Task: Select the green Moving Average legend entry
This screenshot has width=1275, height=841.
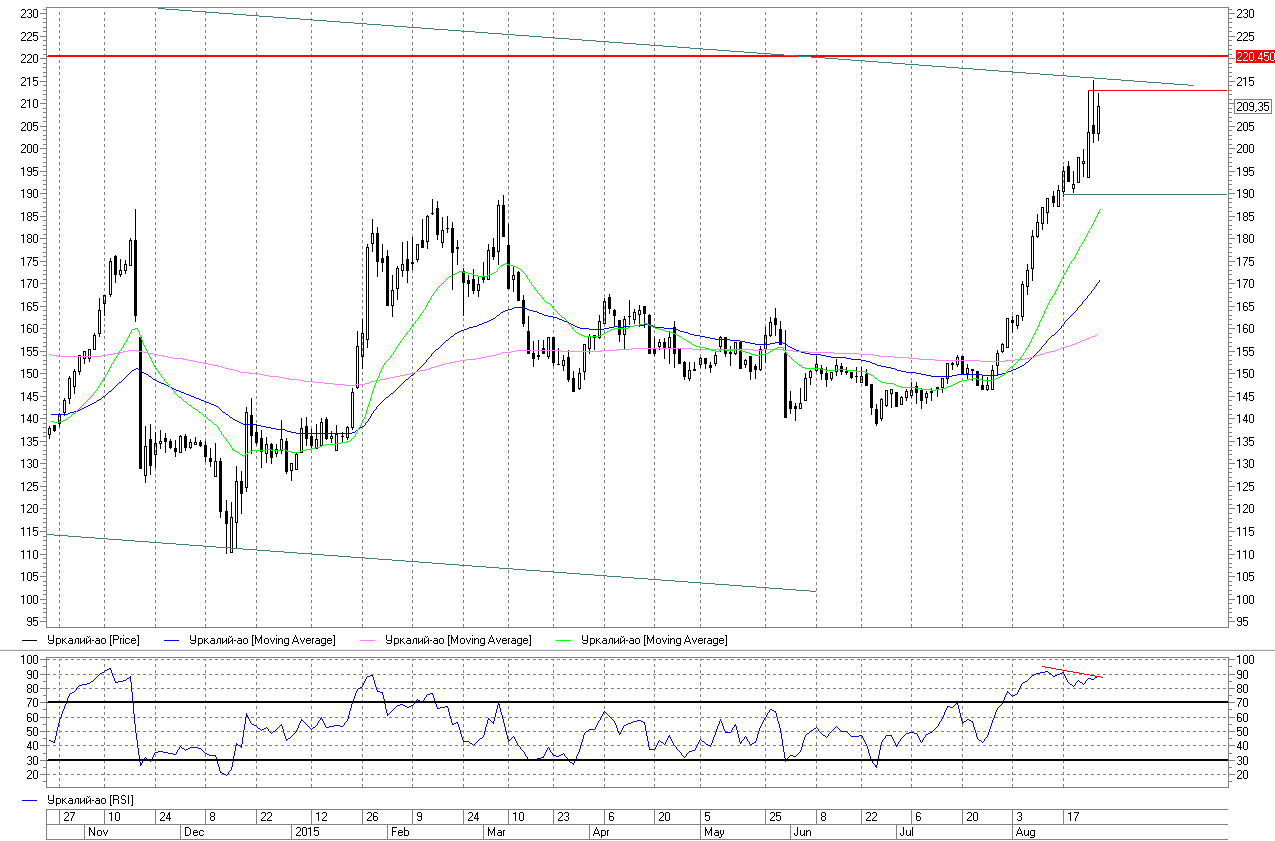Action: coord(654,639)
